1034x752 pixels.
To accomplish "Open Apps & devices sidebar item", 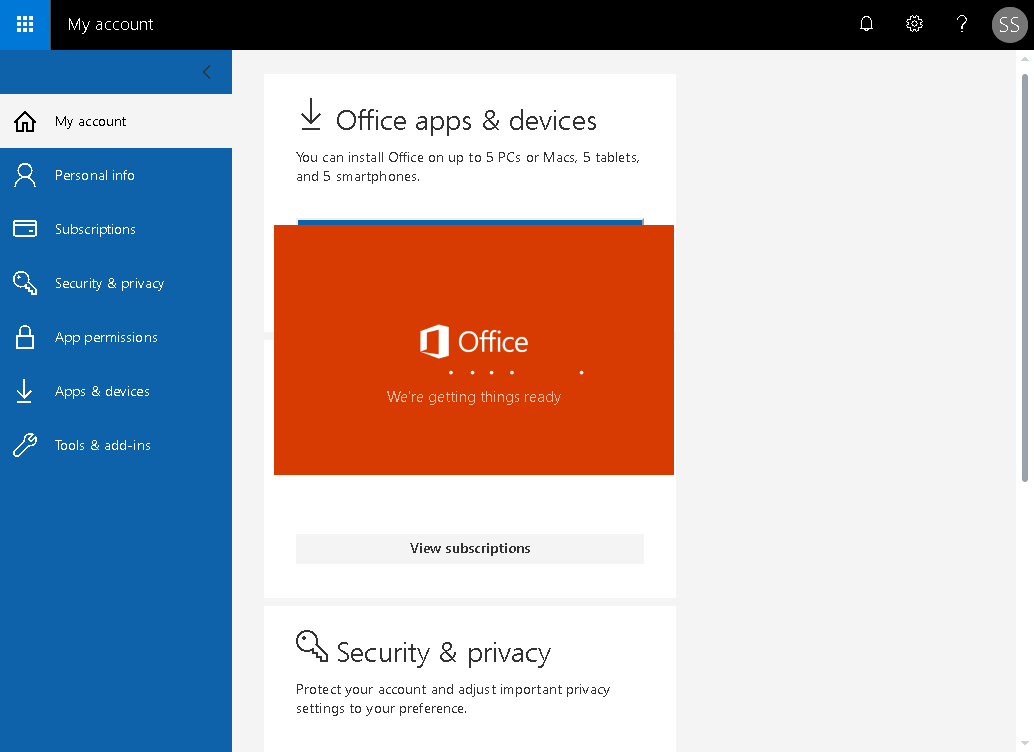I will [x=116, y=391].
